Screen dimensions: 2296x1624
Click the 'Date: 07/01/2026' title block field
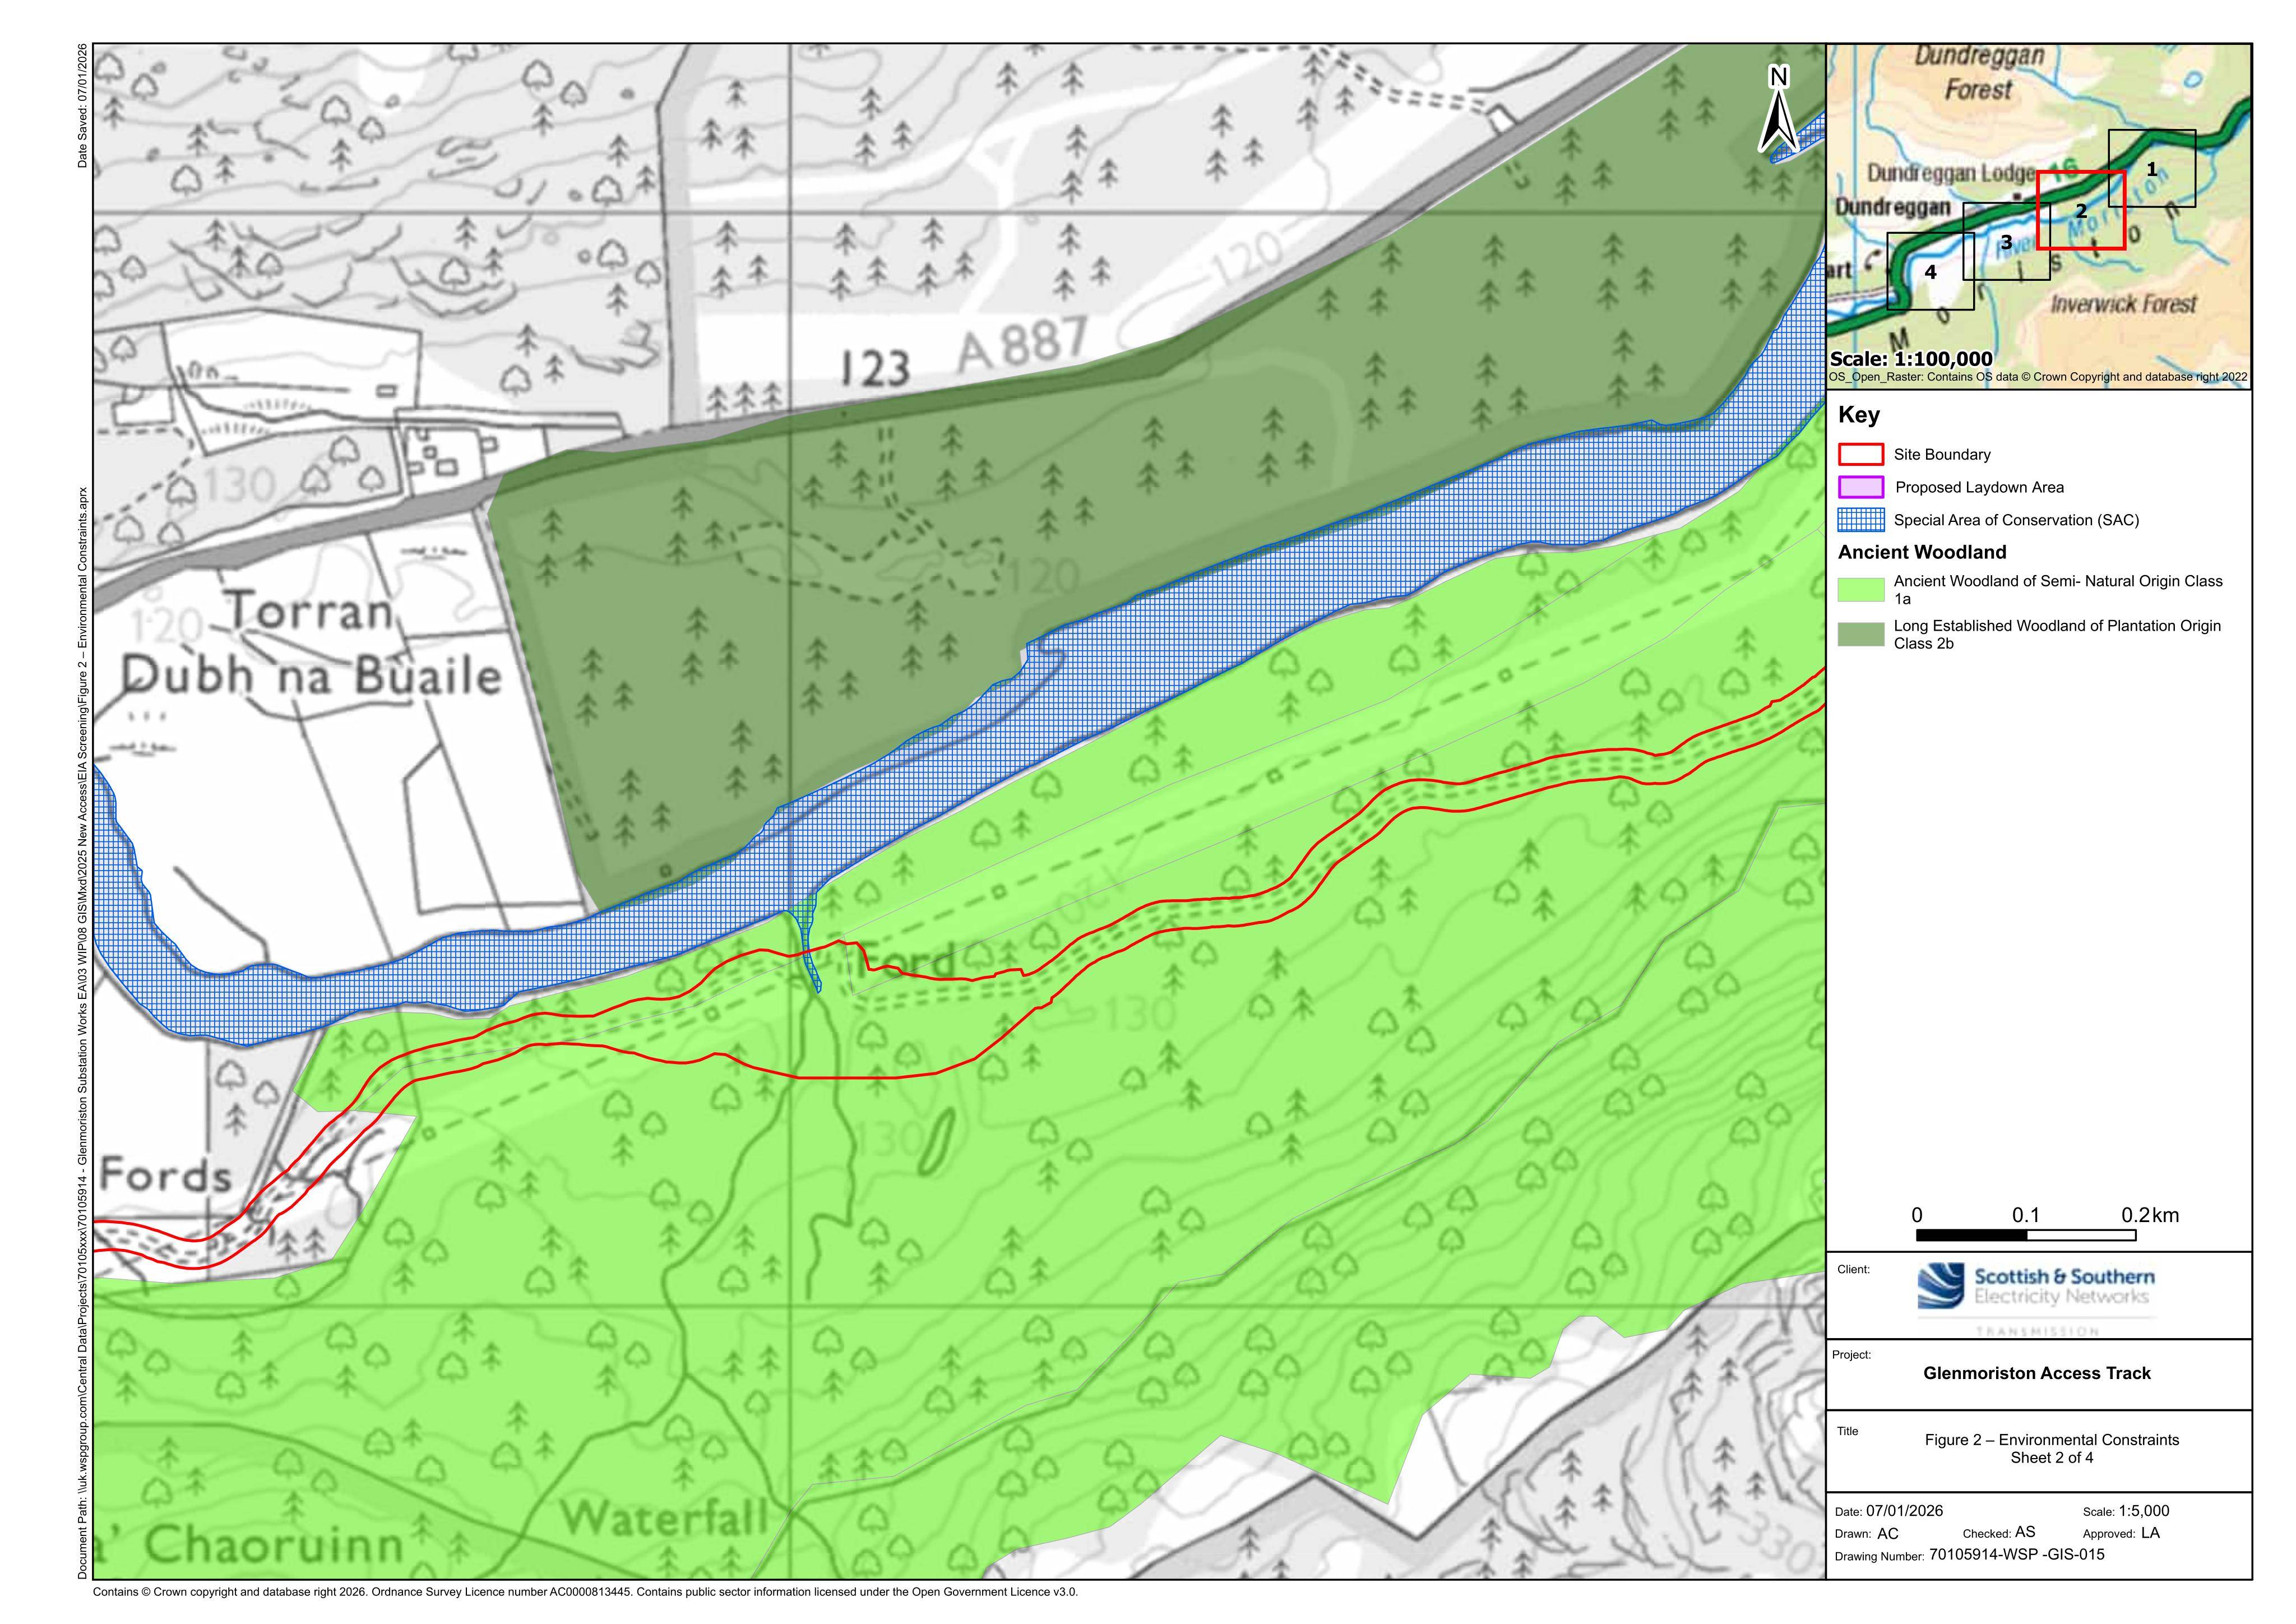click(x=1889, y=1511)
